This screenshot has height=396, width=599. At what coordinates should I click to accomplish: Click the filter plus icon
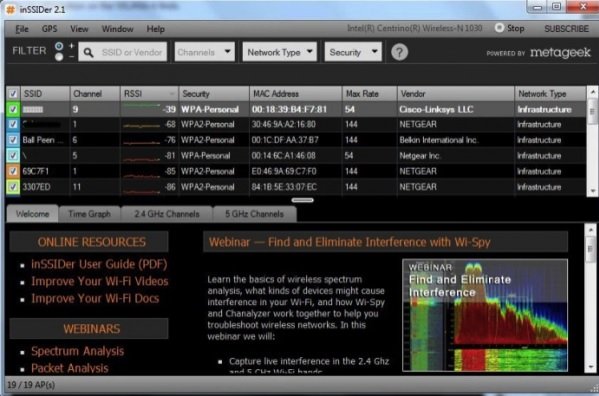coord(71,45)
